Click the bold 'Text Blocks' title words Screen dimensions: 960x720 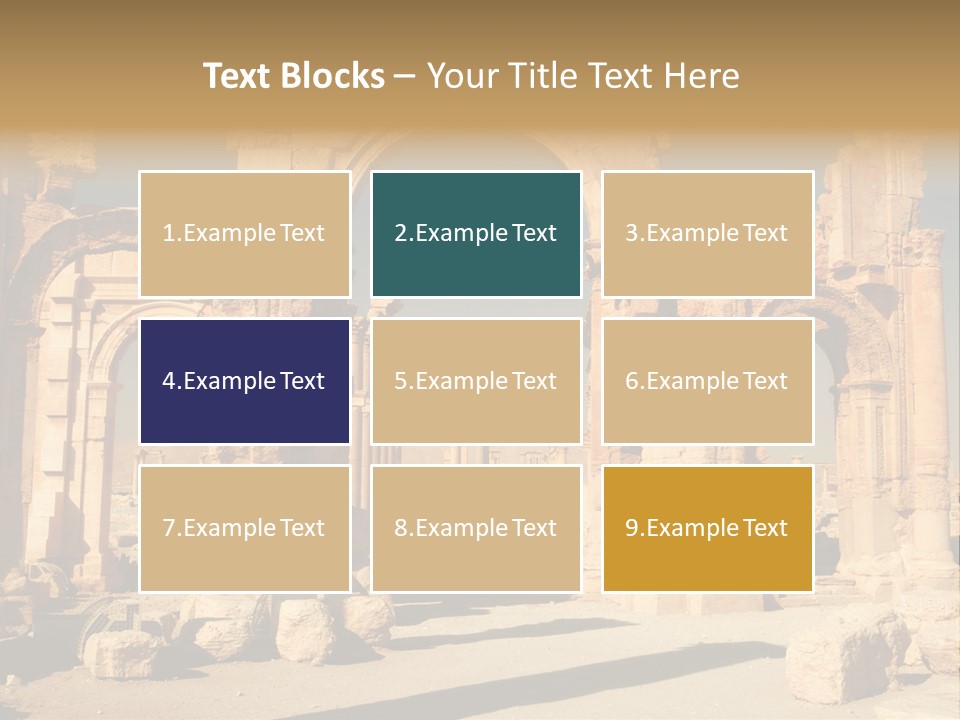tap(293, 76)
